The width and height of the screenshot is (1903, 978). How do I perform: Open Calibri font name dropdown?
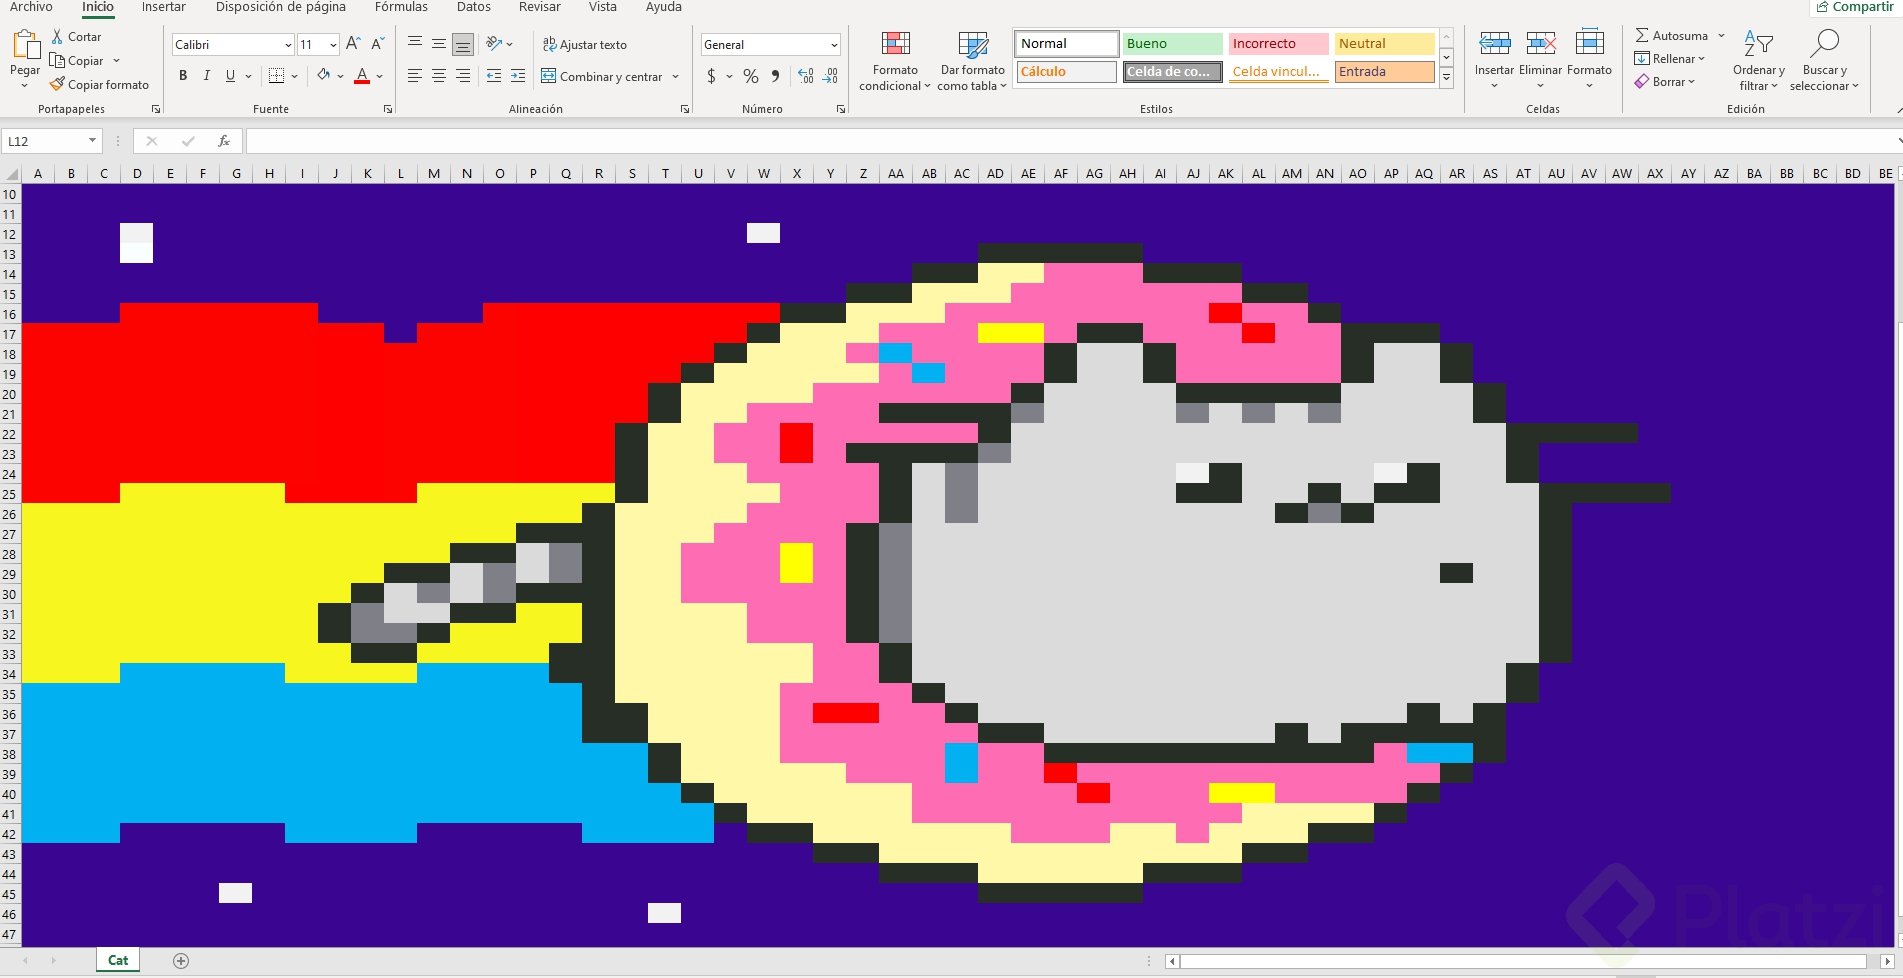(288, 45)
